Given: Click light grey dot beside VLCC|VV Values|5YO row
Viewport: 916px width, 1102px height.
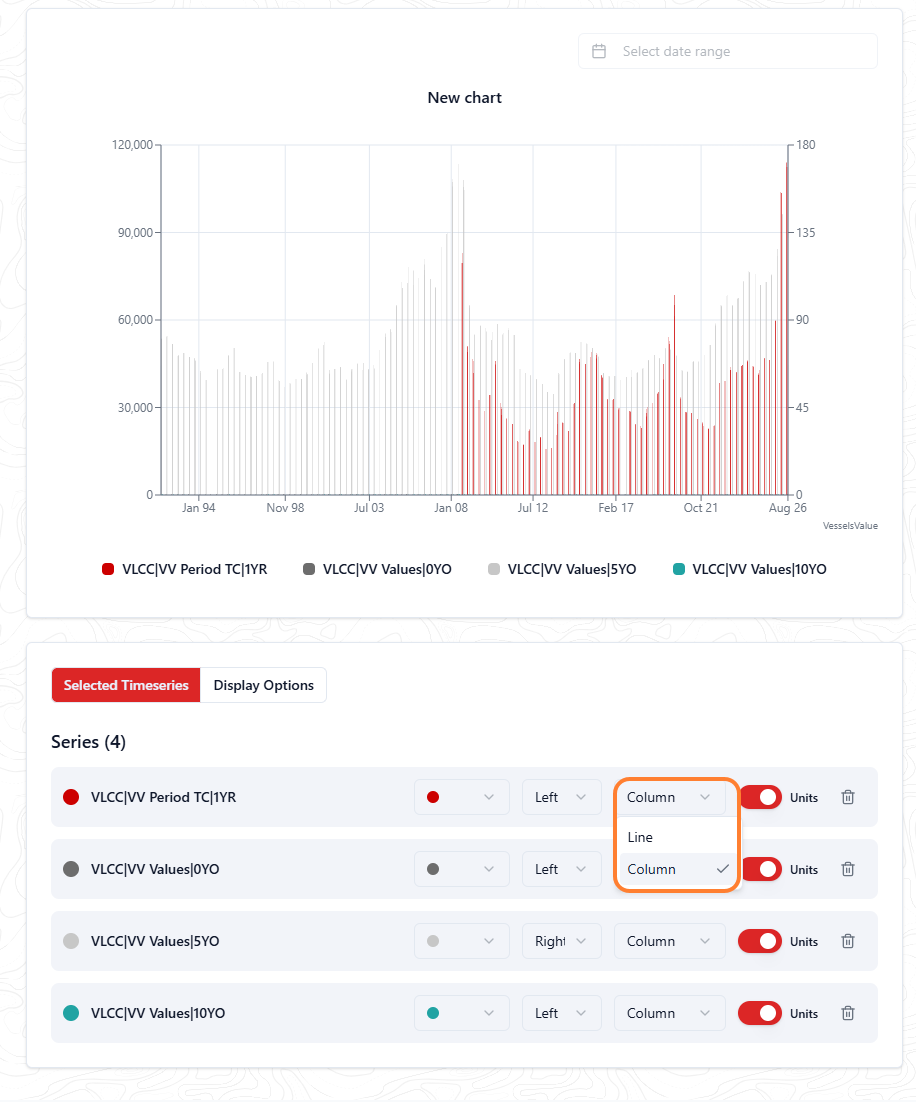Looking at the screenshot, I should pos(71,941).
